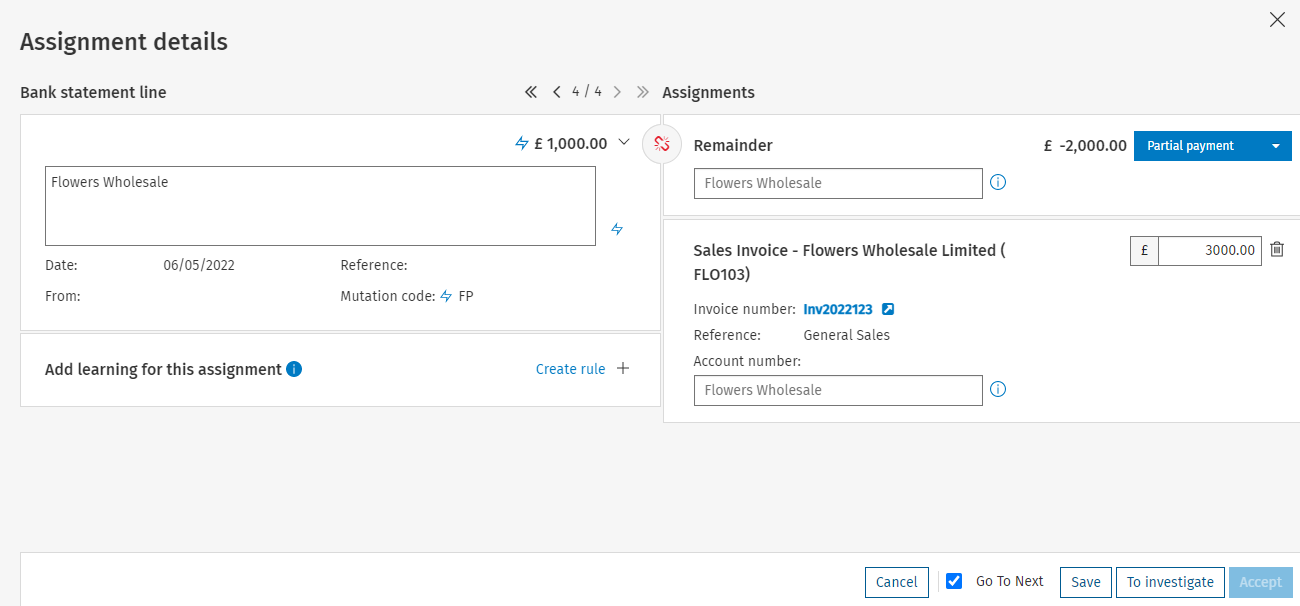Click the Remainder amount £ -2,000.00
Screen dimensions: 1300x606
point(1085,146)
